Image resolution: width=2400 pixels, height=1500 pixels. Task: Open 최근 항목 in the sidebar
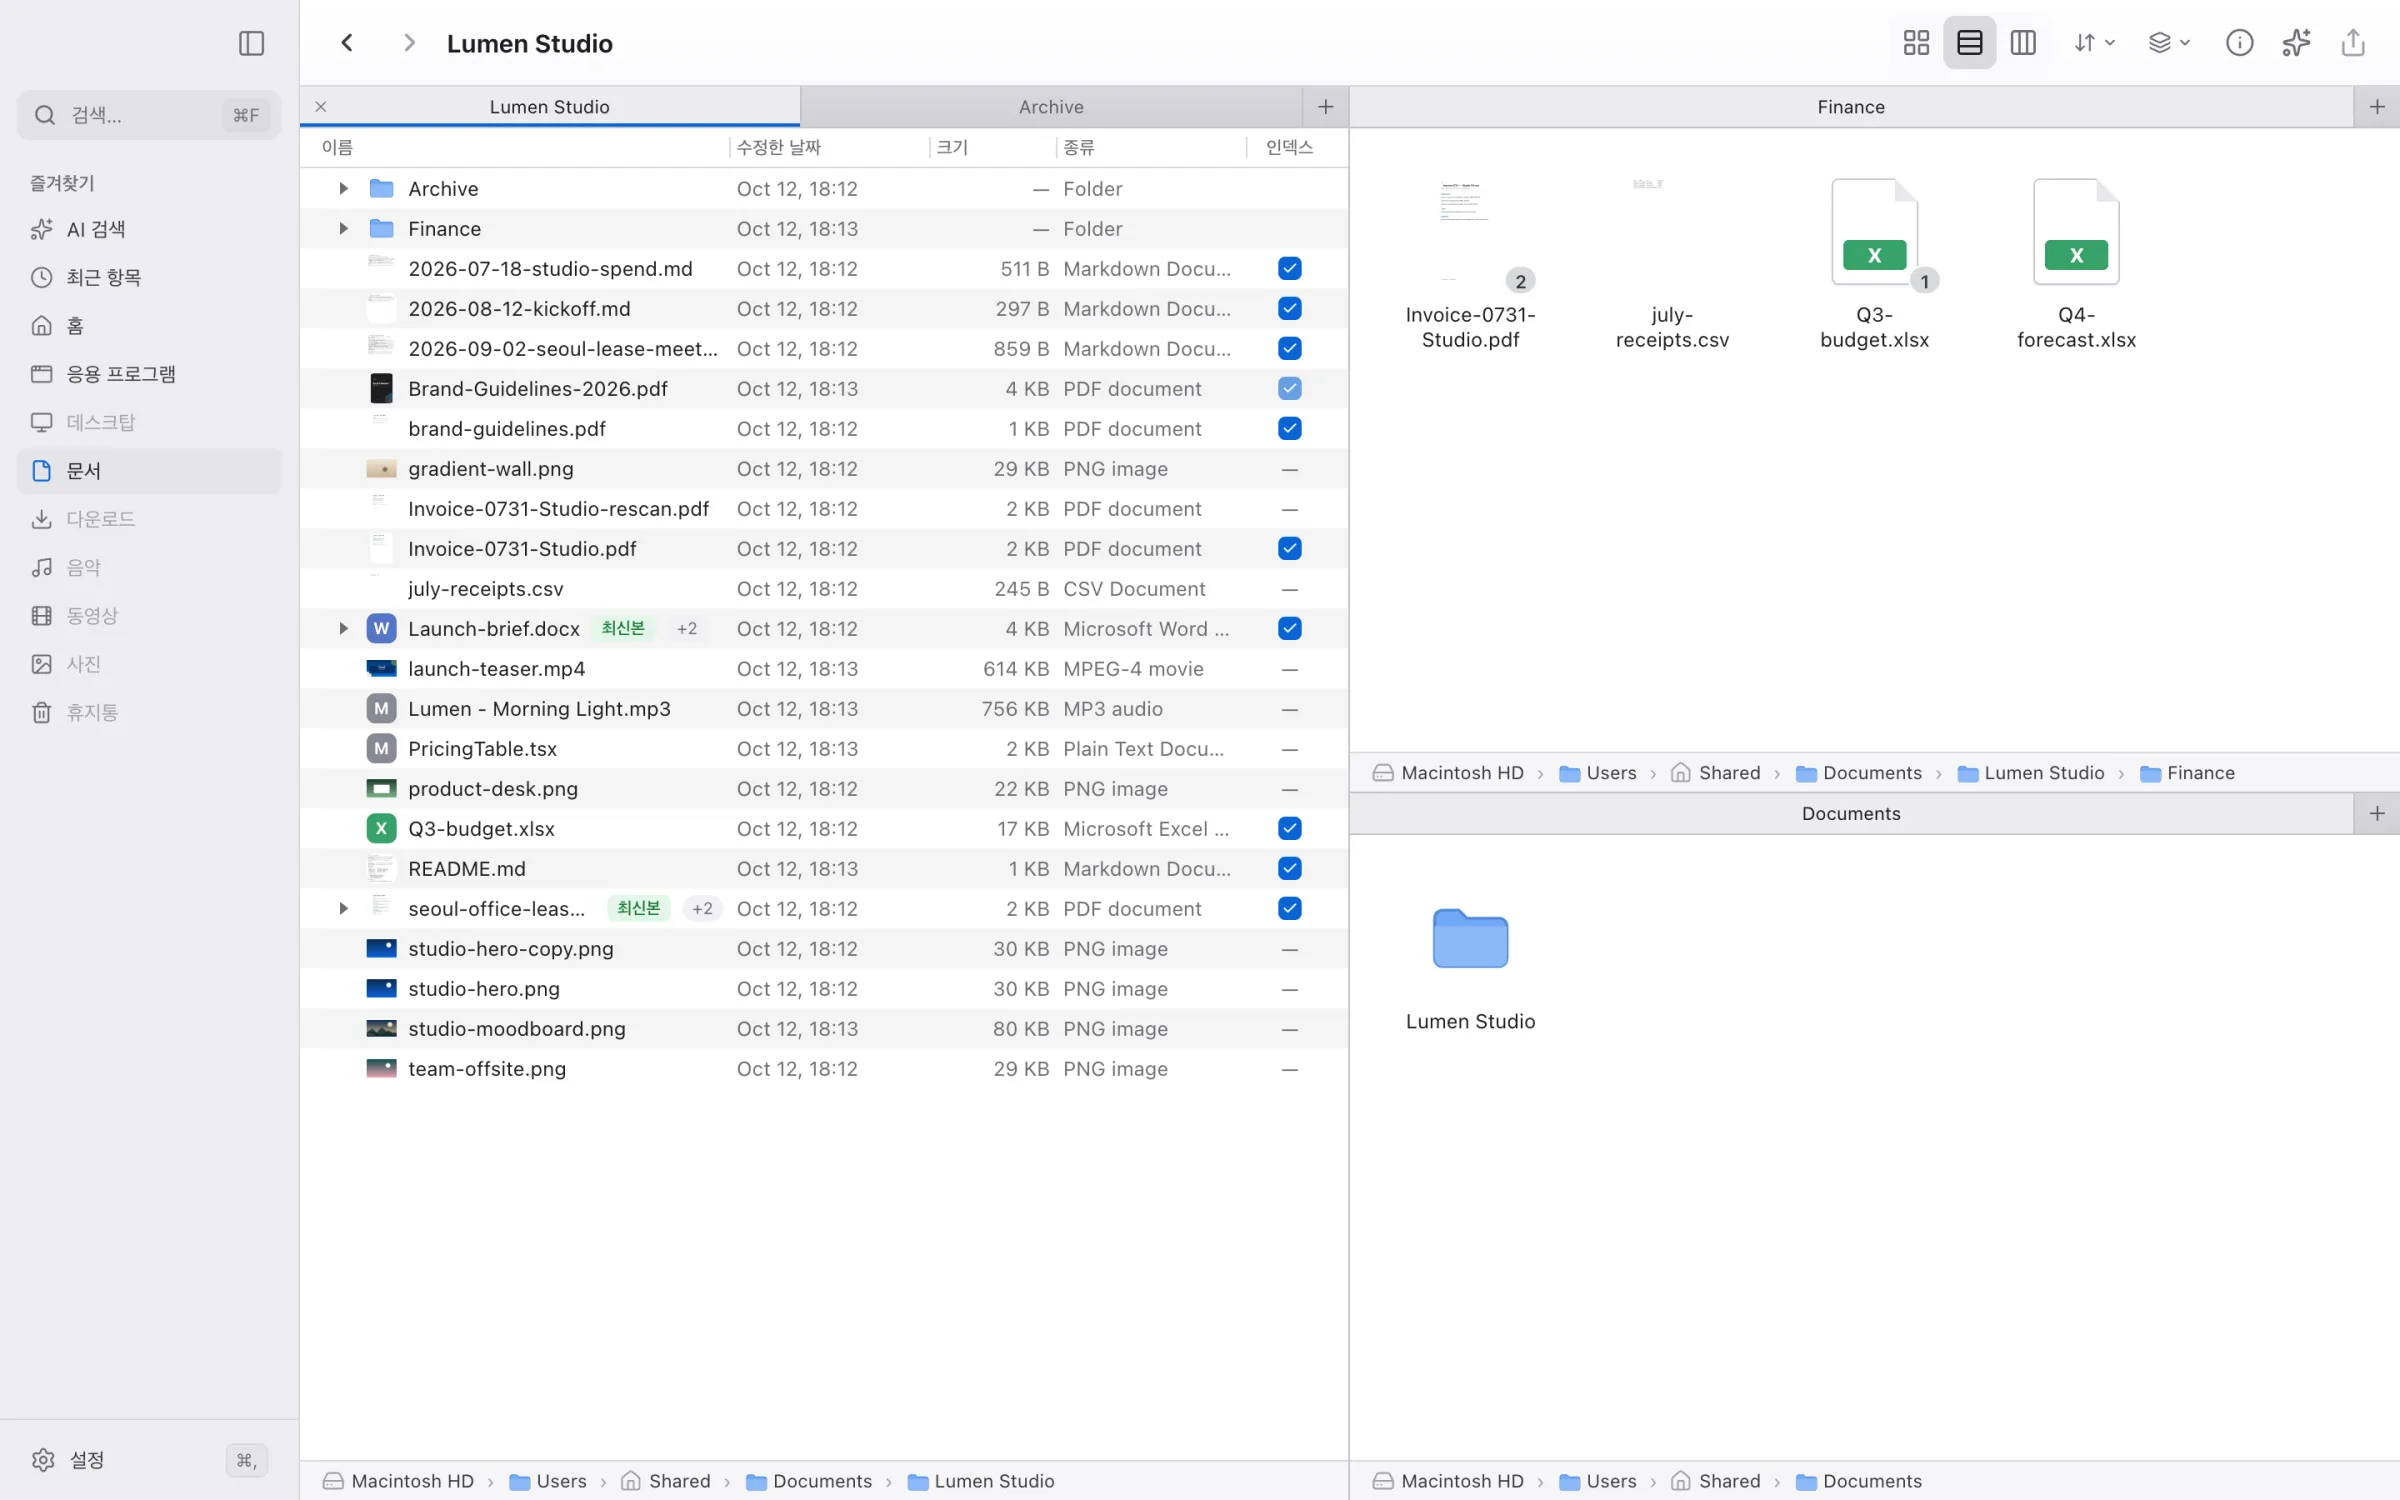point(150,277)
